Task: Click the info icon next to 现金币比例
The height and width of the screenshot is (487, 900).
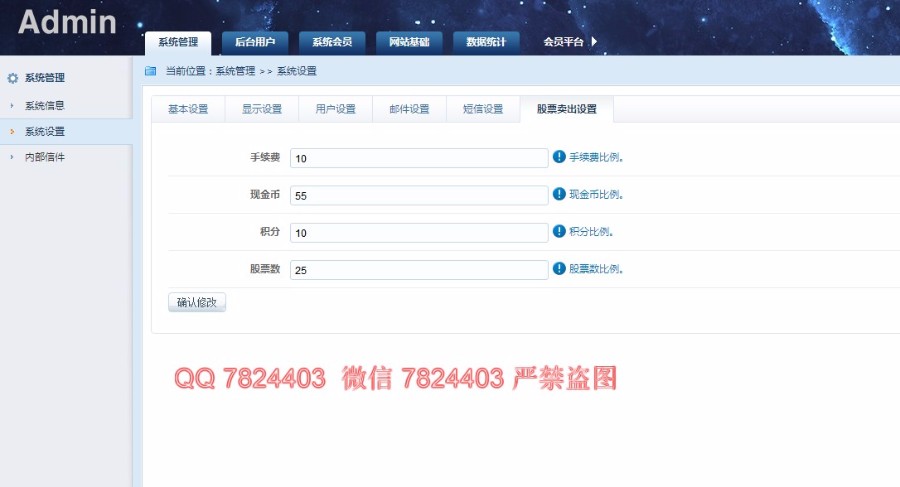Action: pyautogui.click(x=559, y=194)
